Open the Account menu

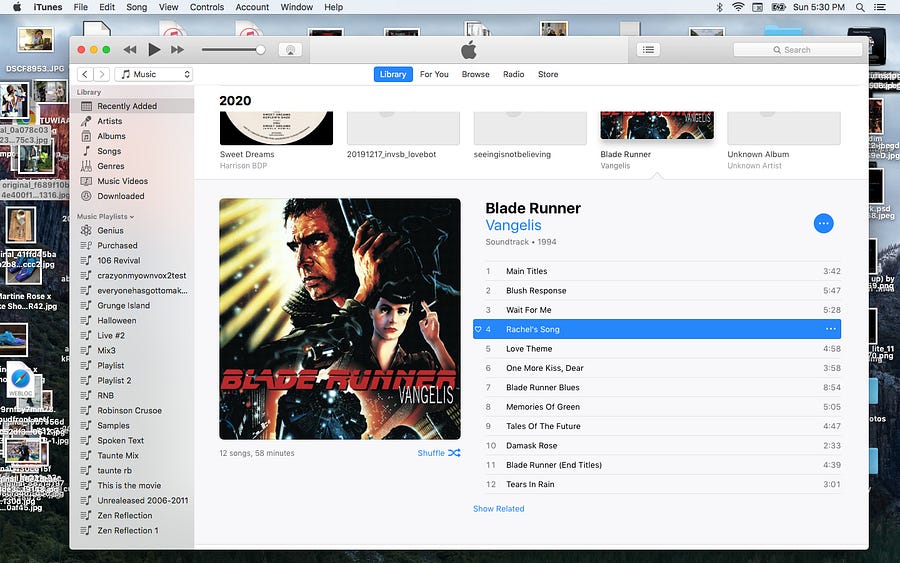point(252,7)
